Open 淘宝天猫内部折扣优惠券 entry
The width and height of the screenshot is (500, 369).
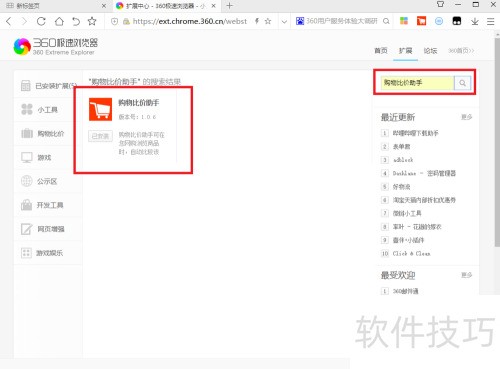424,200
